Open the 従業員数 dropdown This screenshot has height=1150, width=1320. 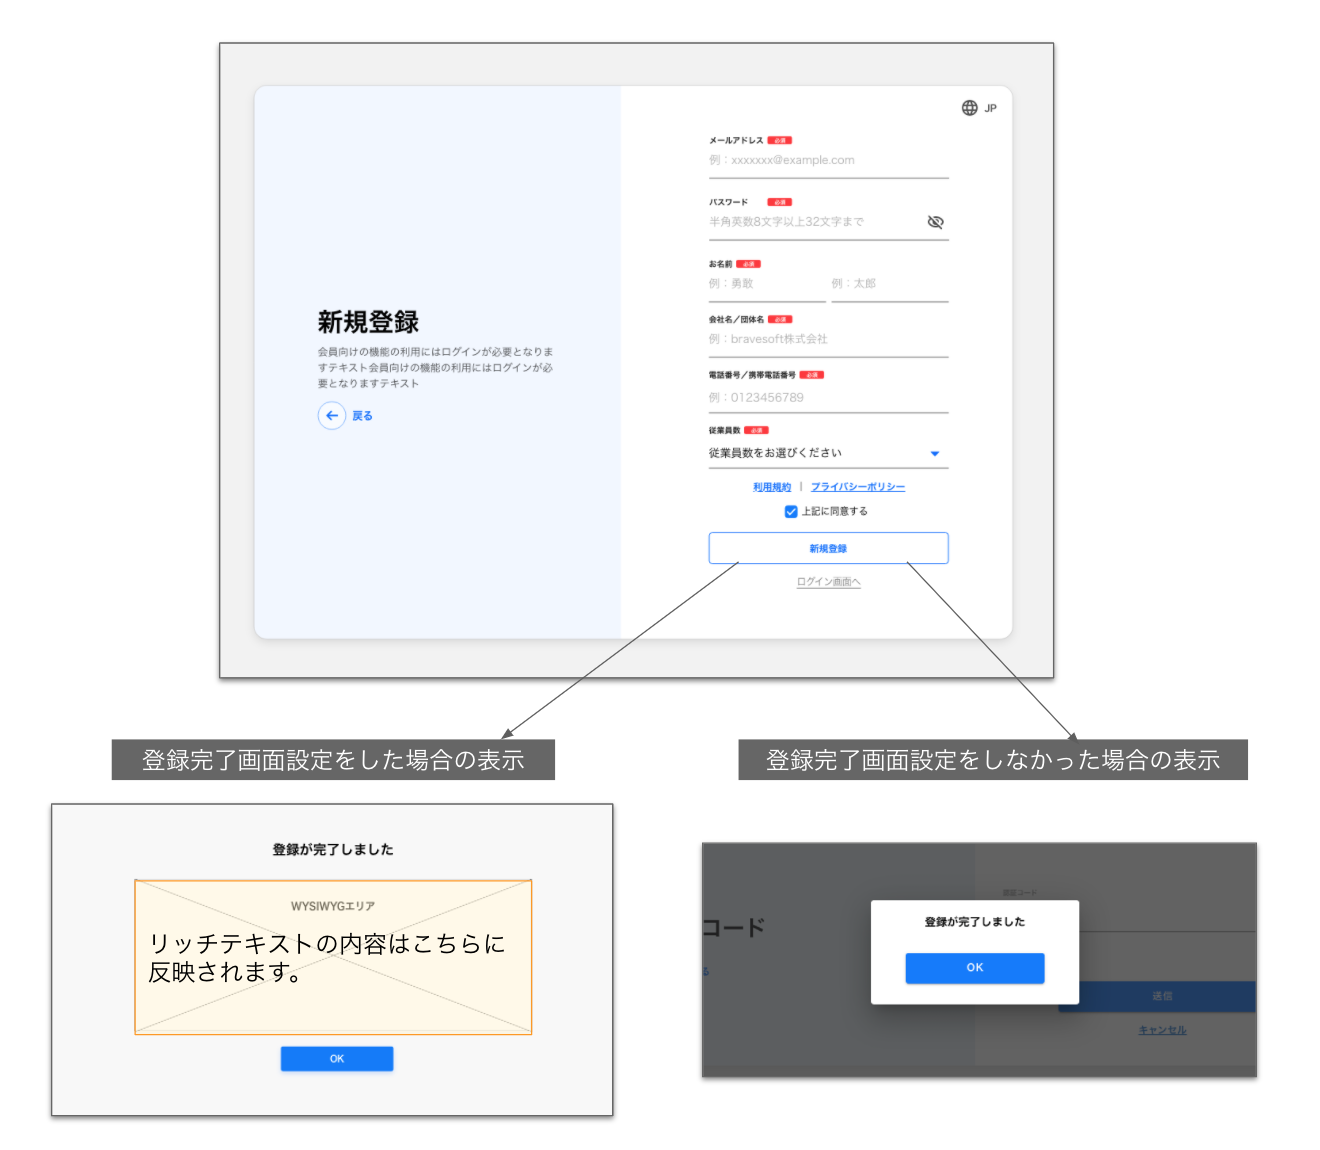click(828, 453)
